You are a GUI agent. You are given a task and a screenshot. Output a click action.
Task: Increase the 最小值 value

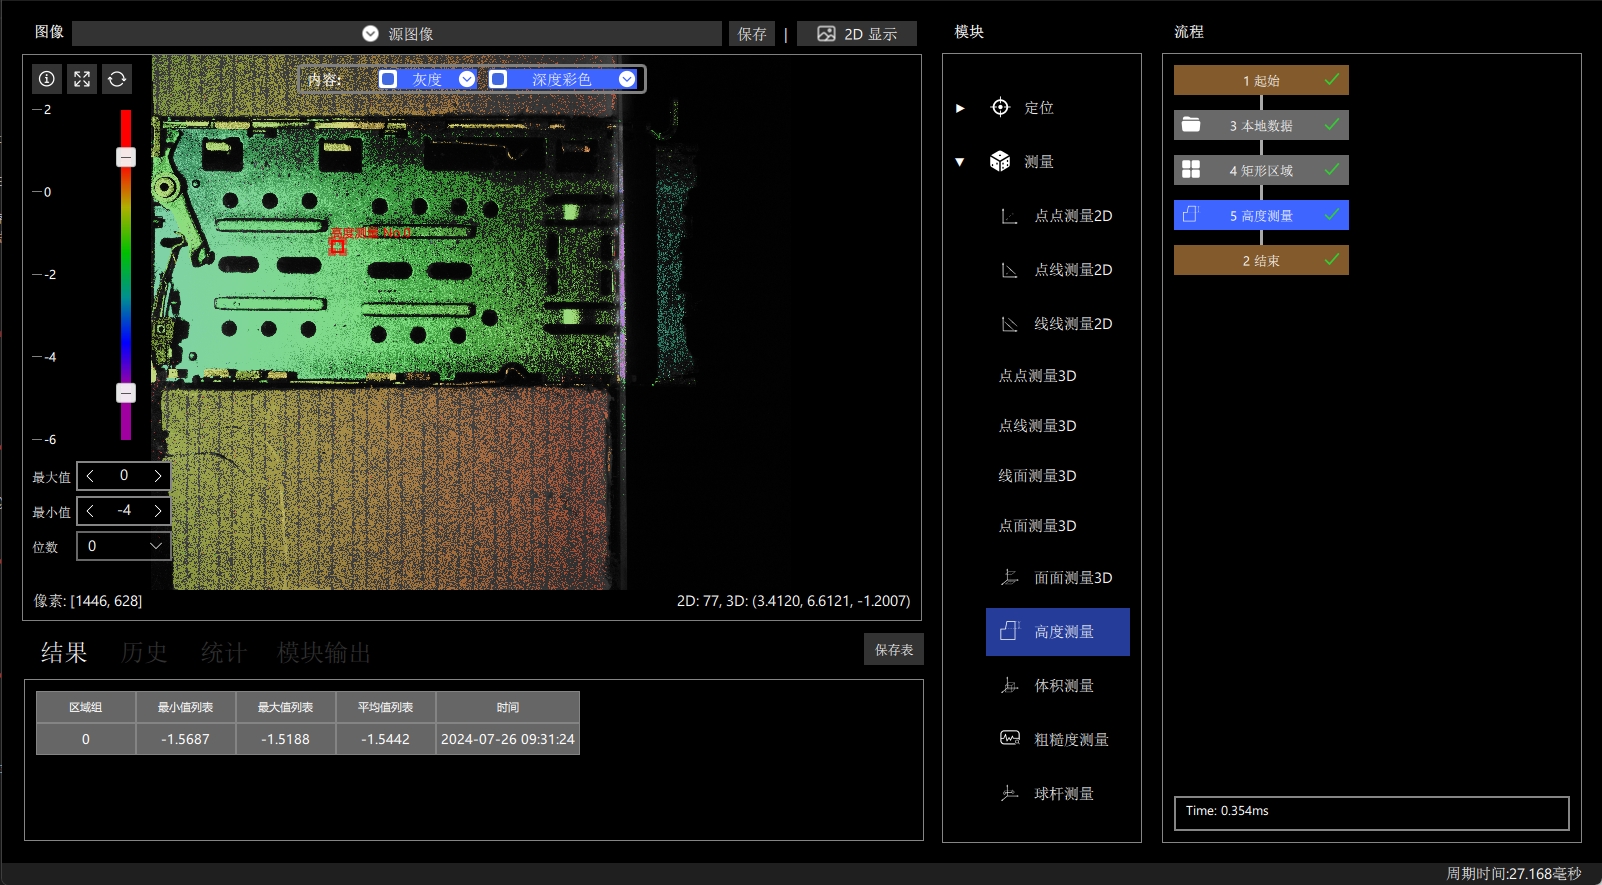pos(157,511)
